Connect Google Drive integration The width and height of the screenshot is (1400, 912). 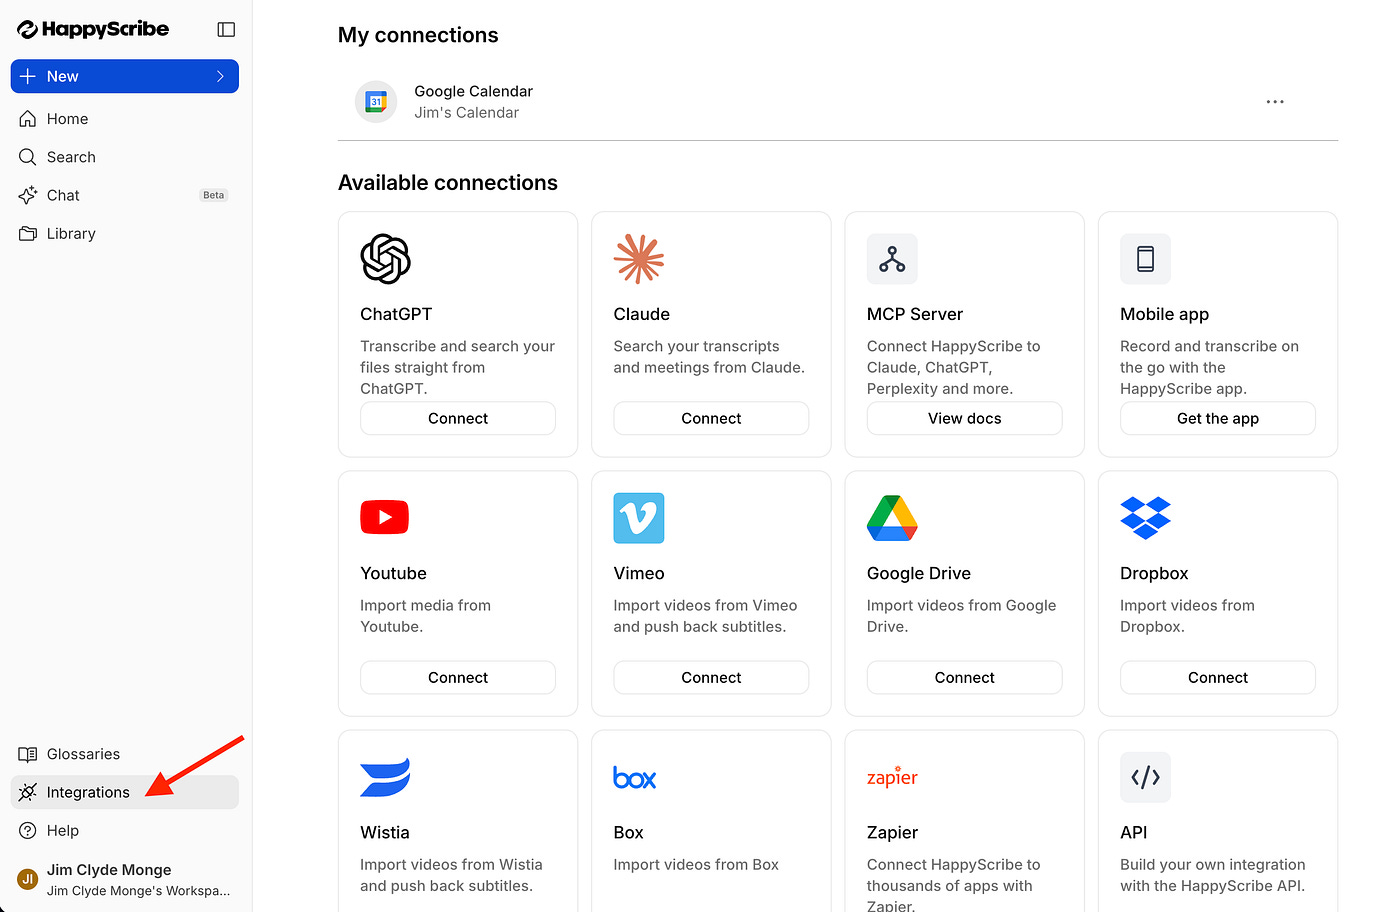pos(964,677)
